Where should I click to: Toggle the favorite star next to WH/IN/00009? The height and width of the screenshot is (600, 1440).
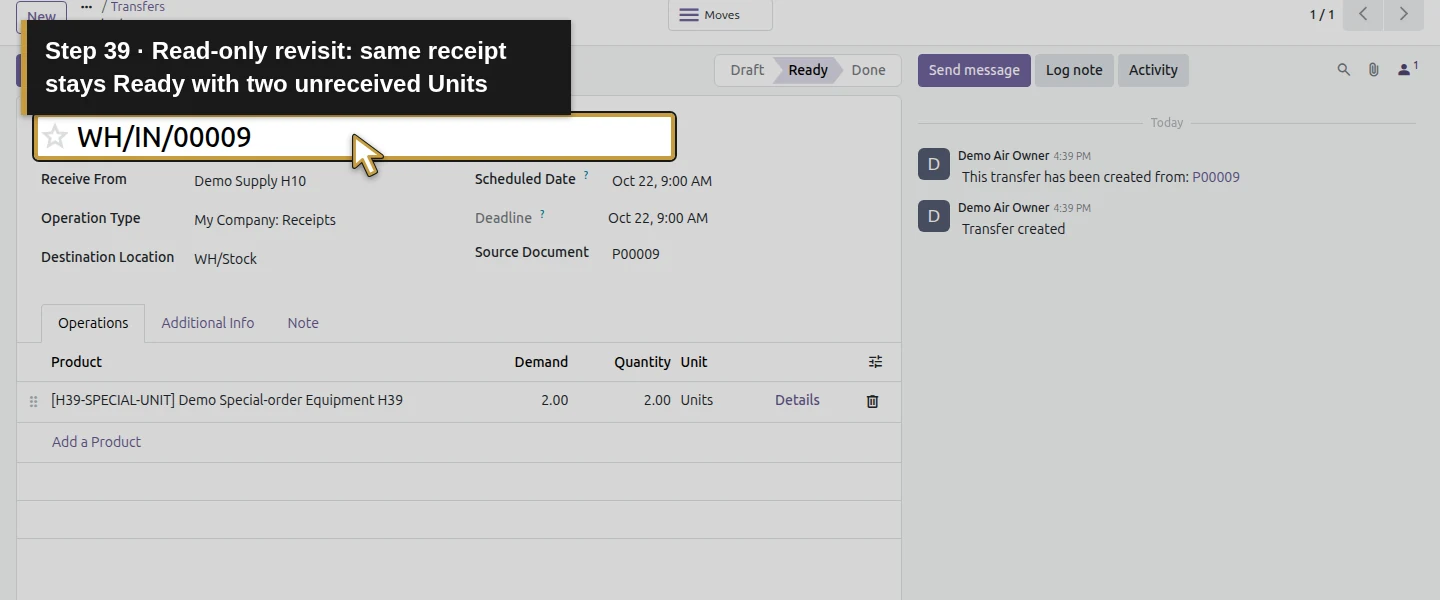pos(55,137)
